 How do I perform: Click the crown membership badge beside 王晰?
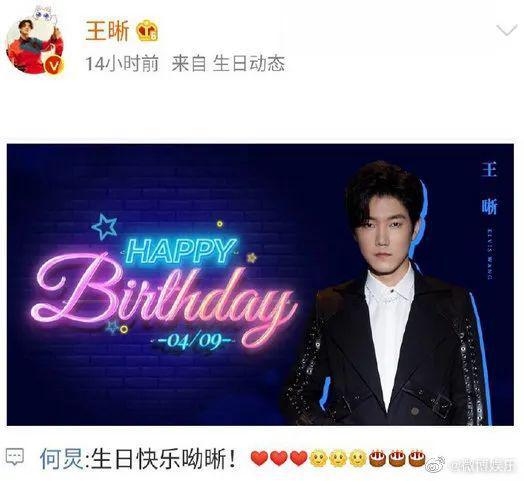147,31
